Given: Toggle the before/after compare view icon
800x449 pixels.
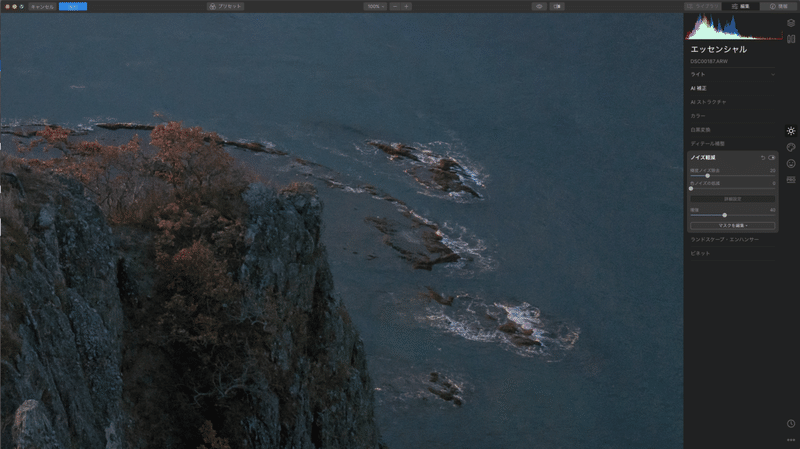Looking at the screenshot, I should 557,7.
